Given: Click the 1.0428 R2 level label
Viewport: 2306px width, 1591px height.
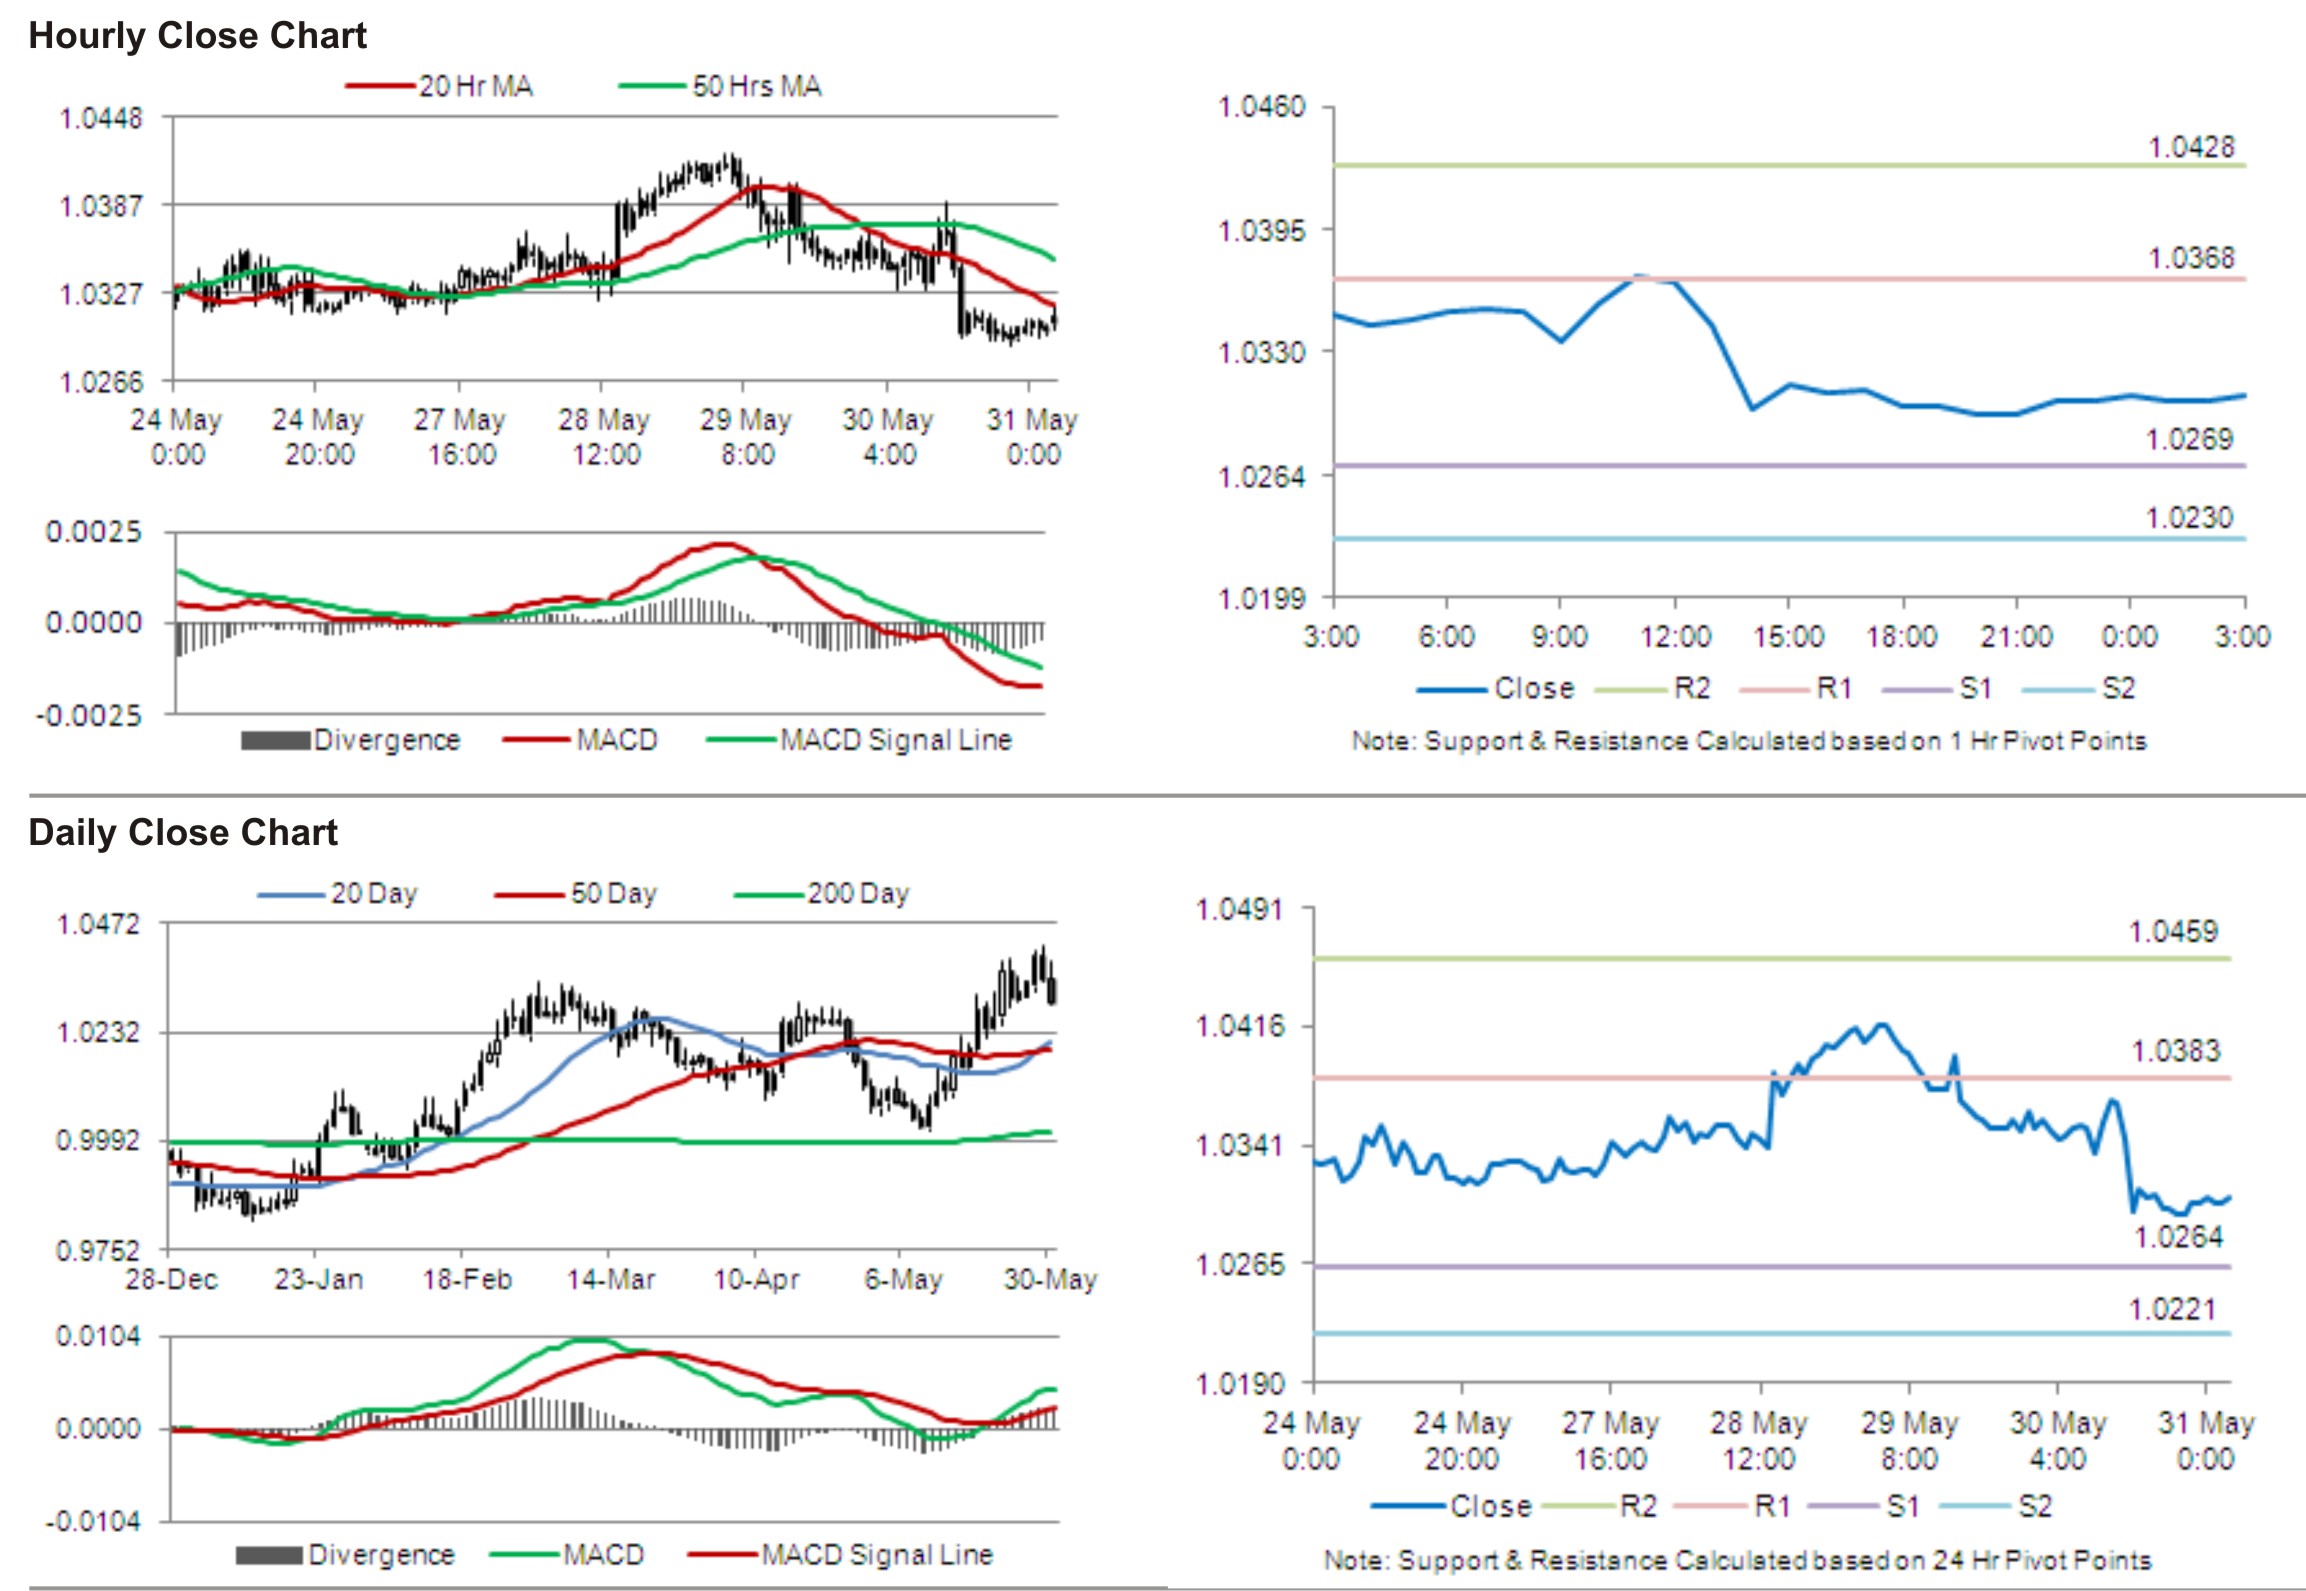Looking at the screenshot, I should 2191,147.
